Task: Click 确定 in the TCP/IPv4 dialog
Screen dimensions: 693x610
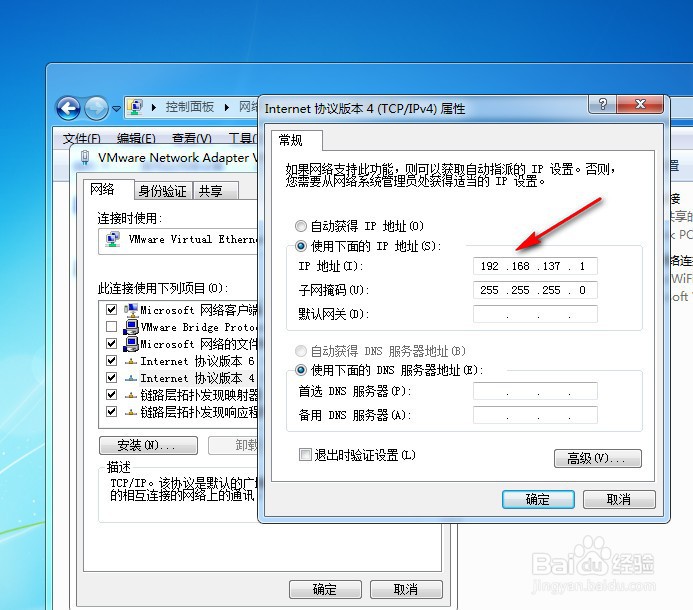Action: click(538, 499)
